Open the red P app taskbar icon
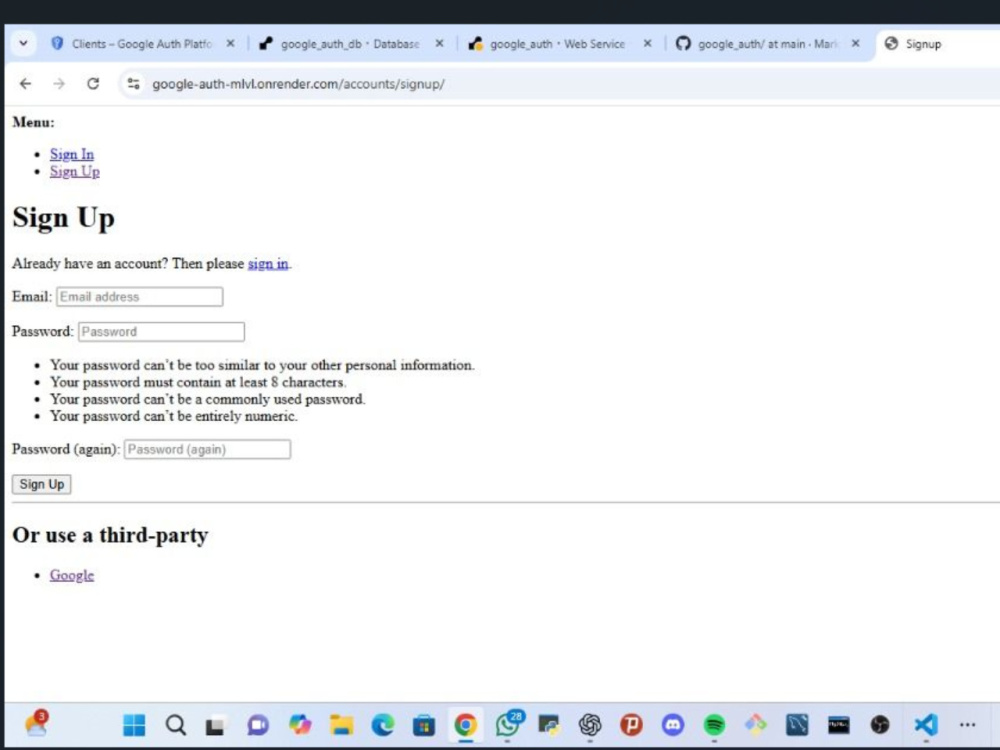Viewport: 1000px width, 750px height. 631,724
